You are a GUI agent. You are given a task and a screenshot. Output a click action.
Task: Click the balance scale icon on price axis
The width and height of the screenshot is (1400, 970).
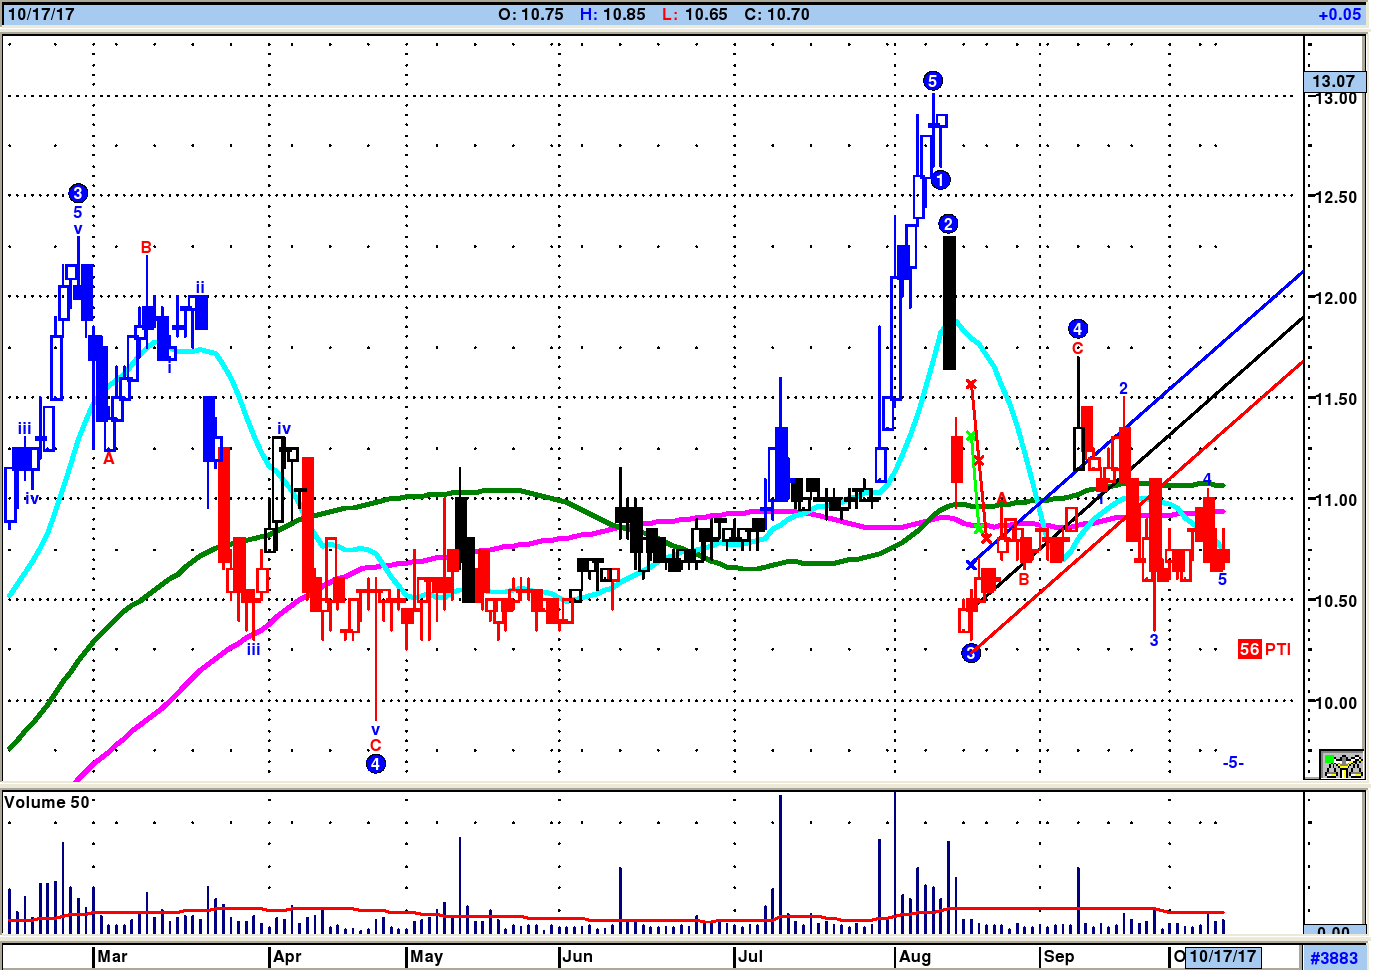1341,765
